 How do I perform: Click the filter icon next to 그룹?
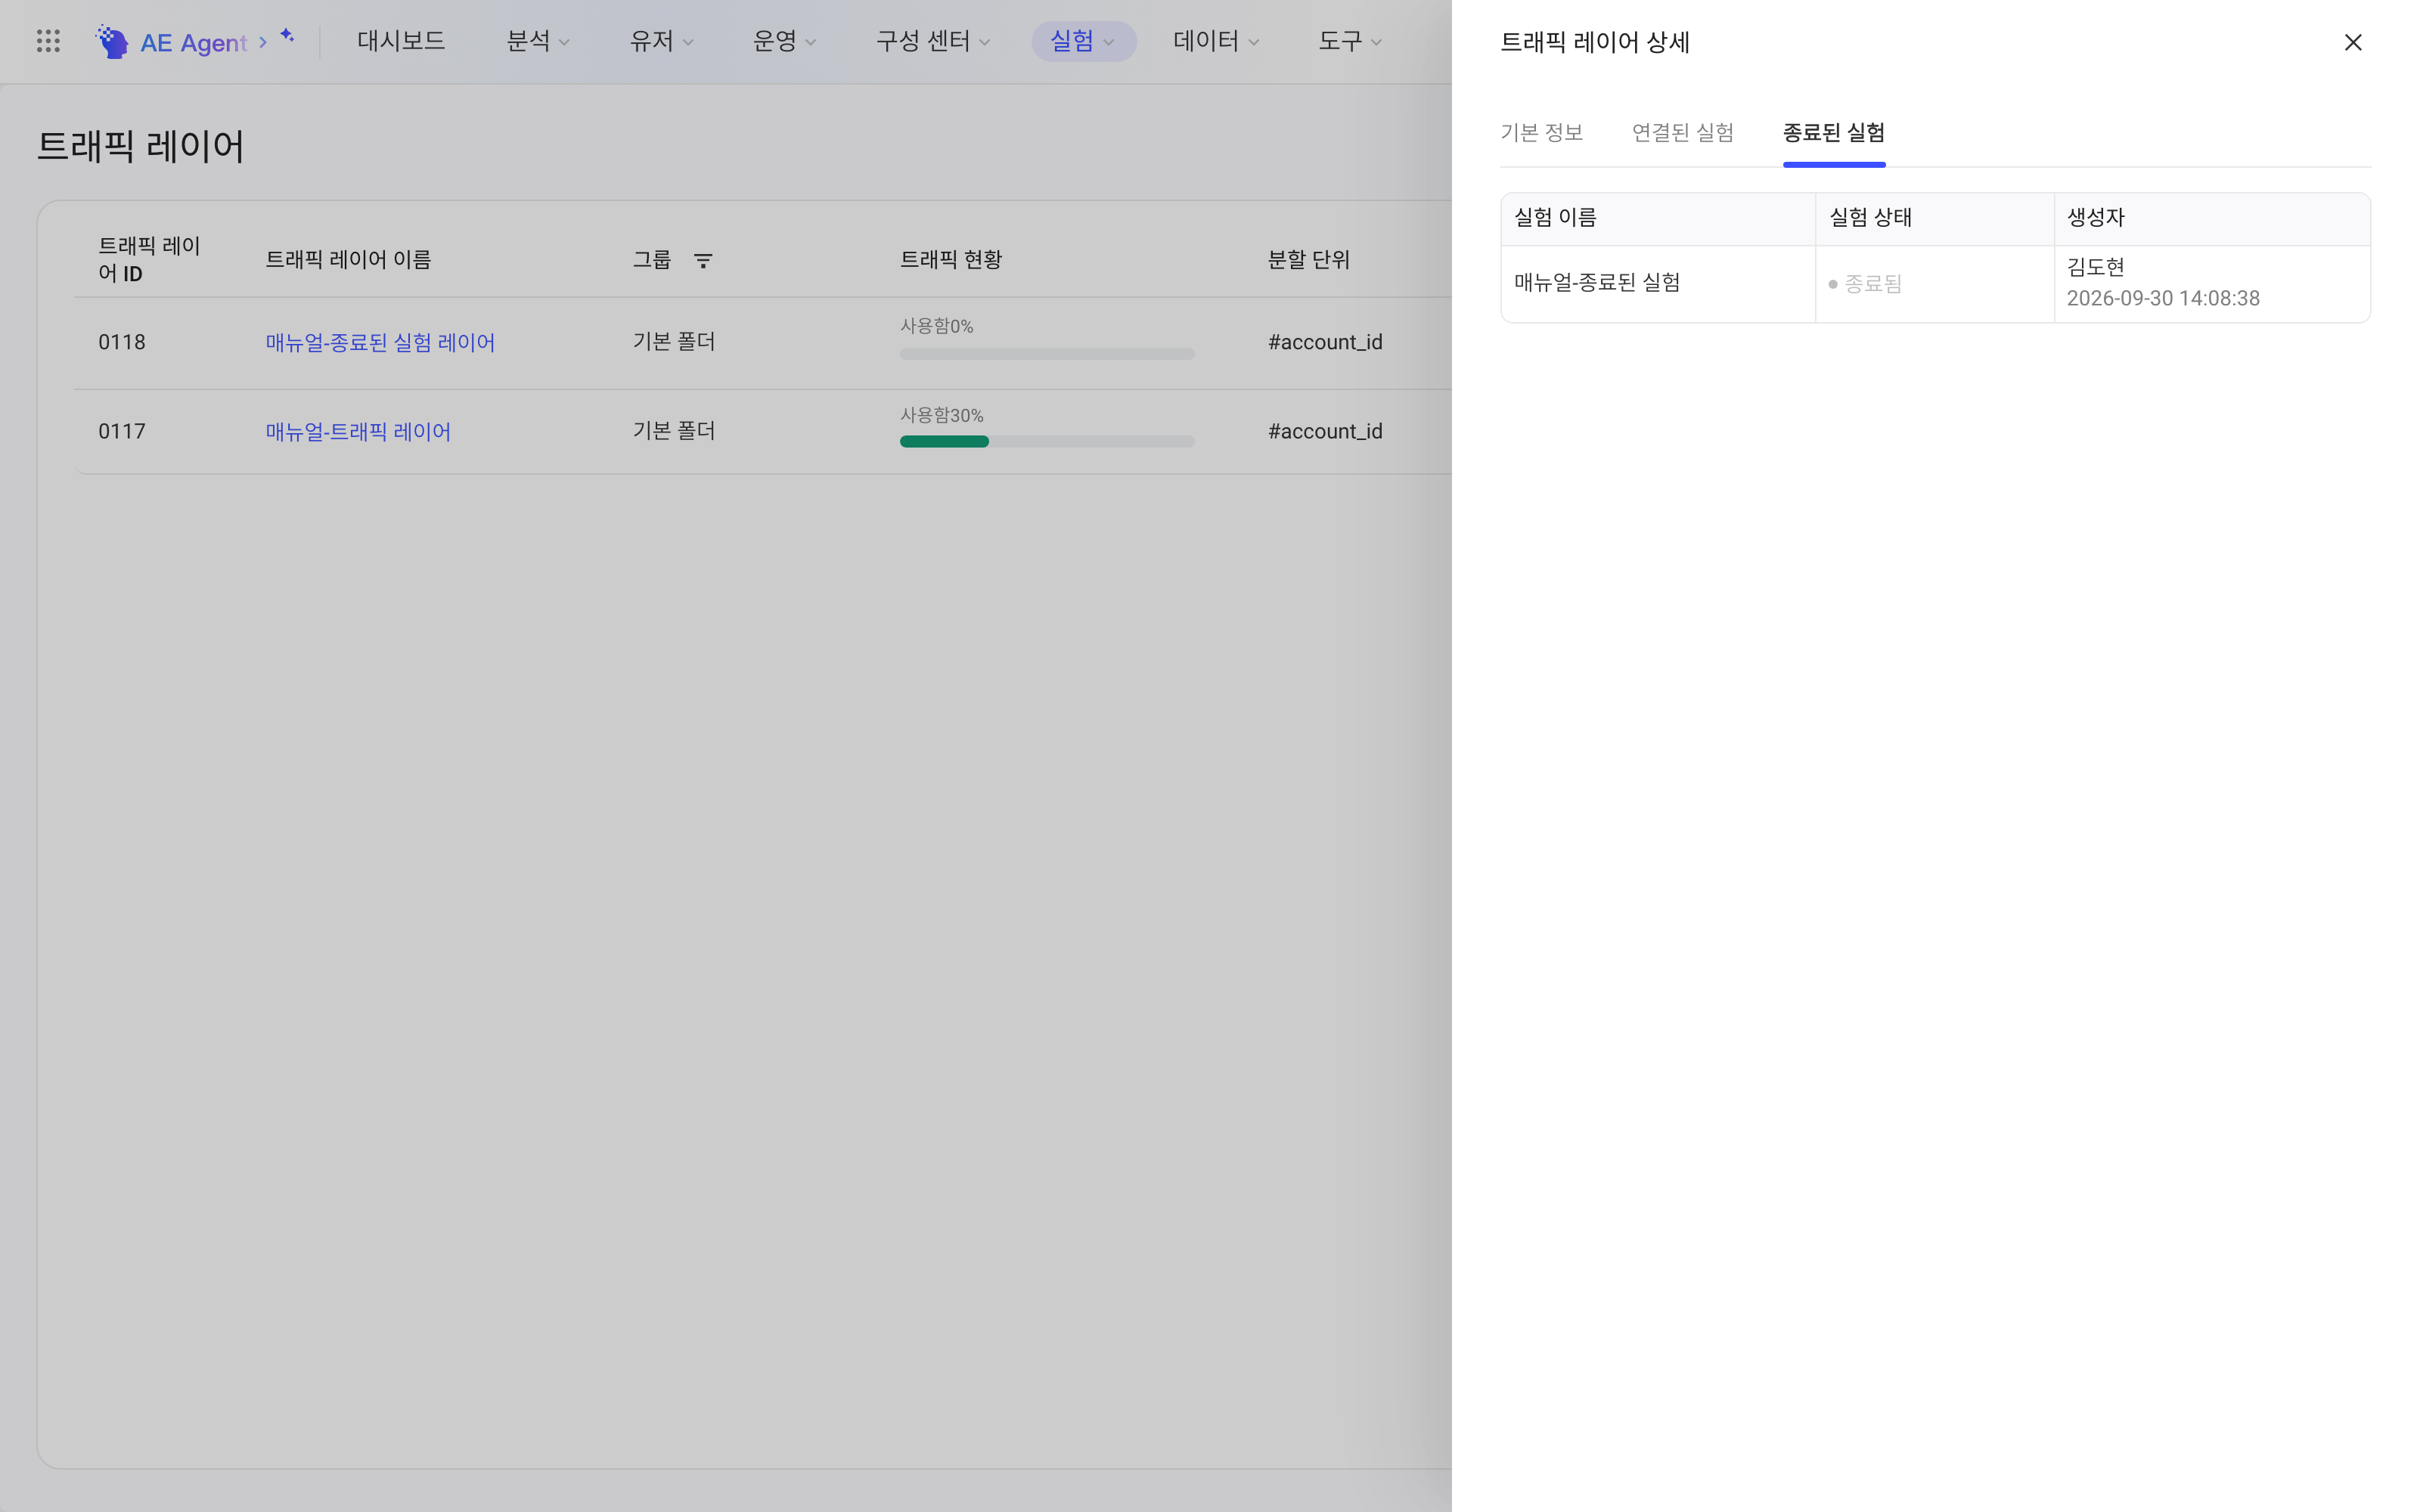(x=703, y=260)
